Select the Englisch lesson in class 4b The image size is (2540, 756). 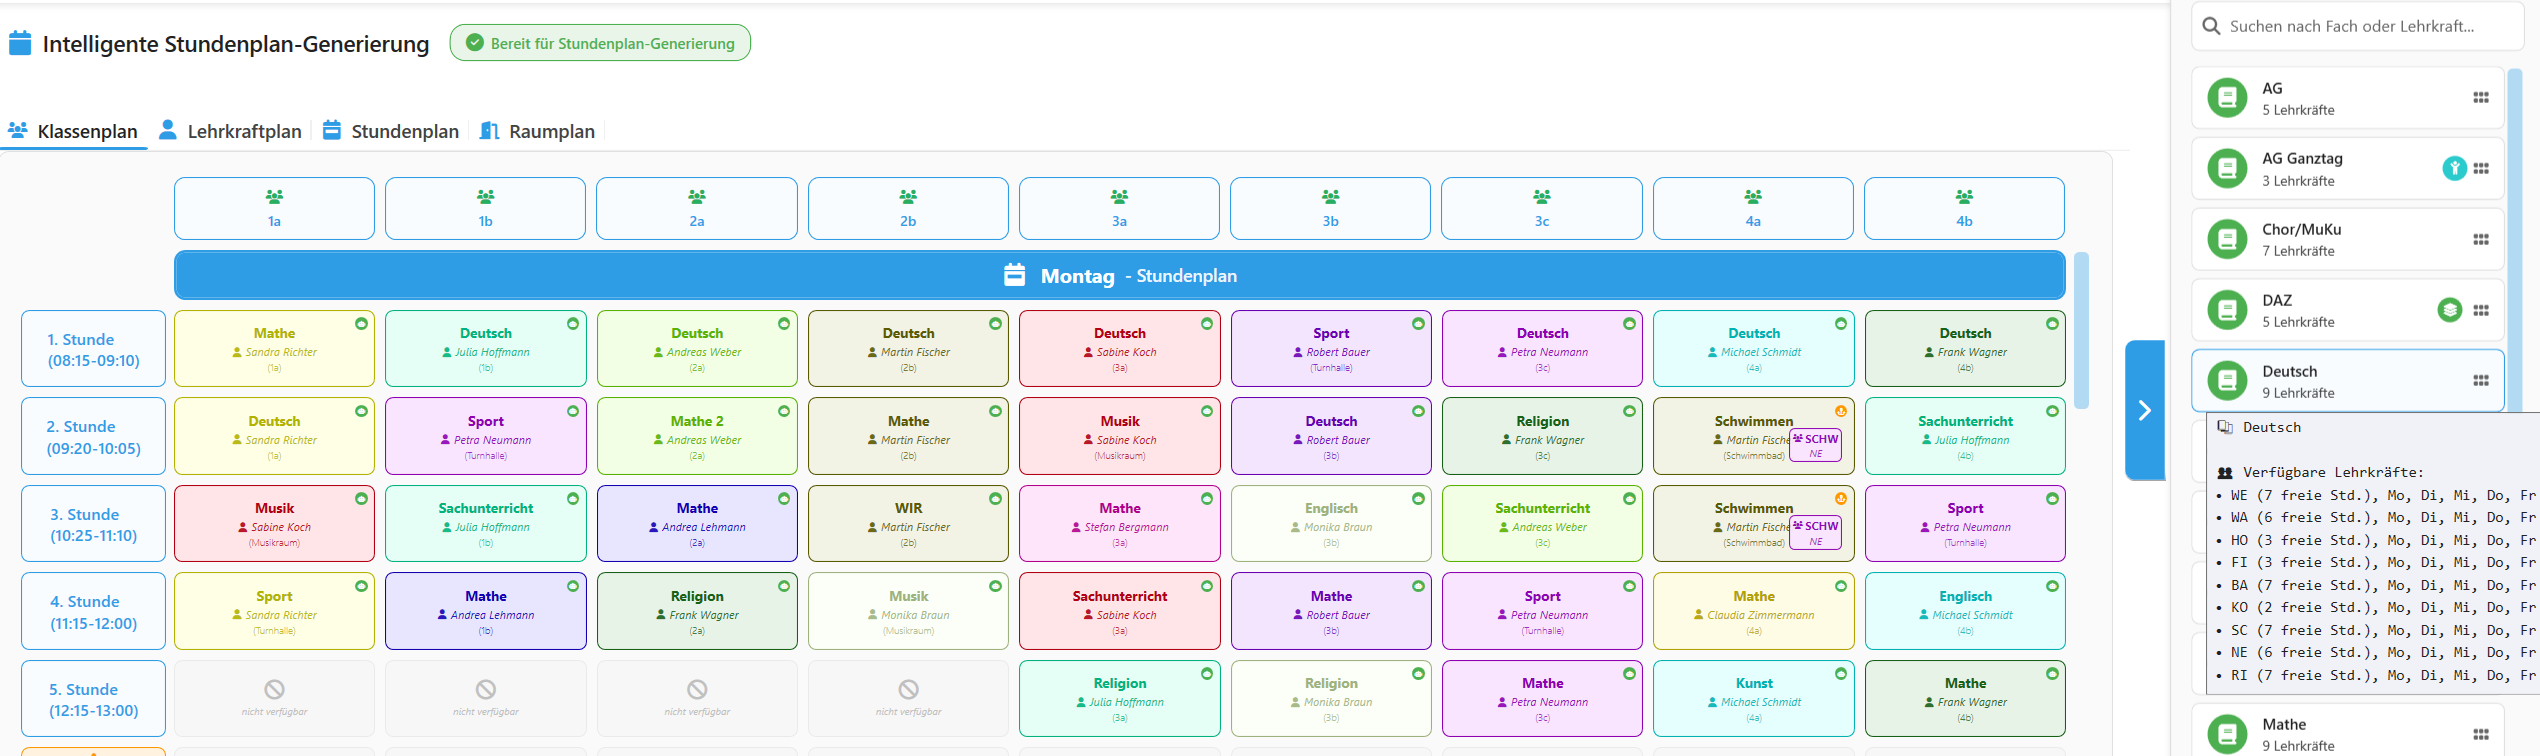pyautogui.click(x=1965, y=612)
